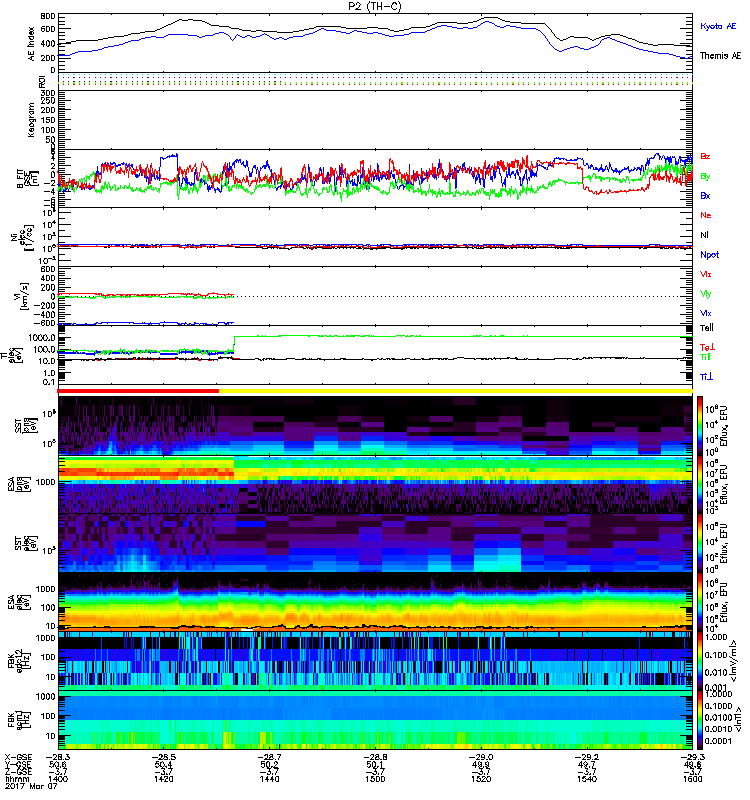Image resolution: width=750 pixels, height=800 pixels.
Task: Select the black Ni density legend label
Action: tap(704, 235)
